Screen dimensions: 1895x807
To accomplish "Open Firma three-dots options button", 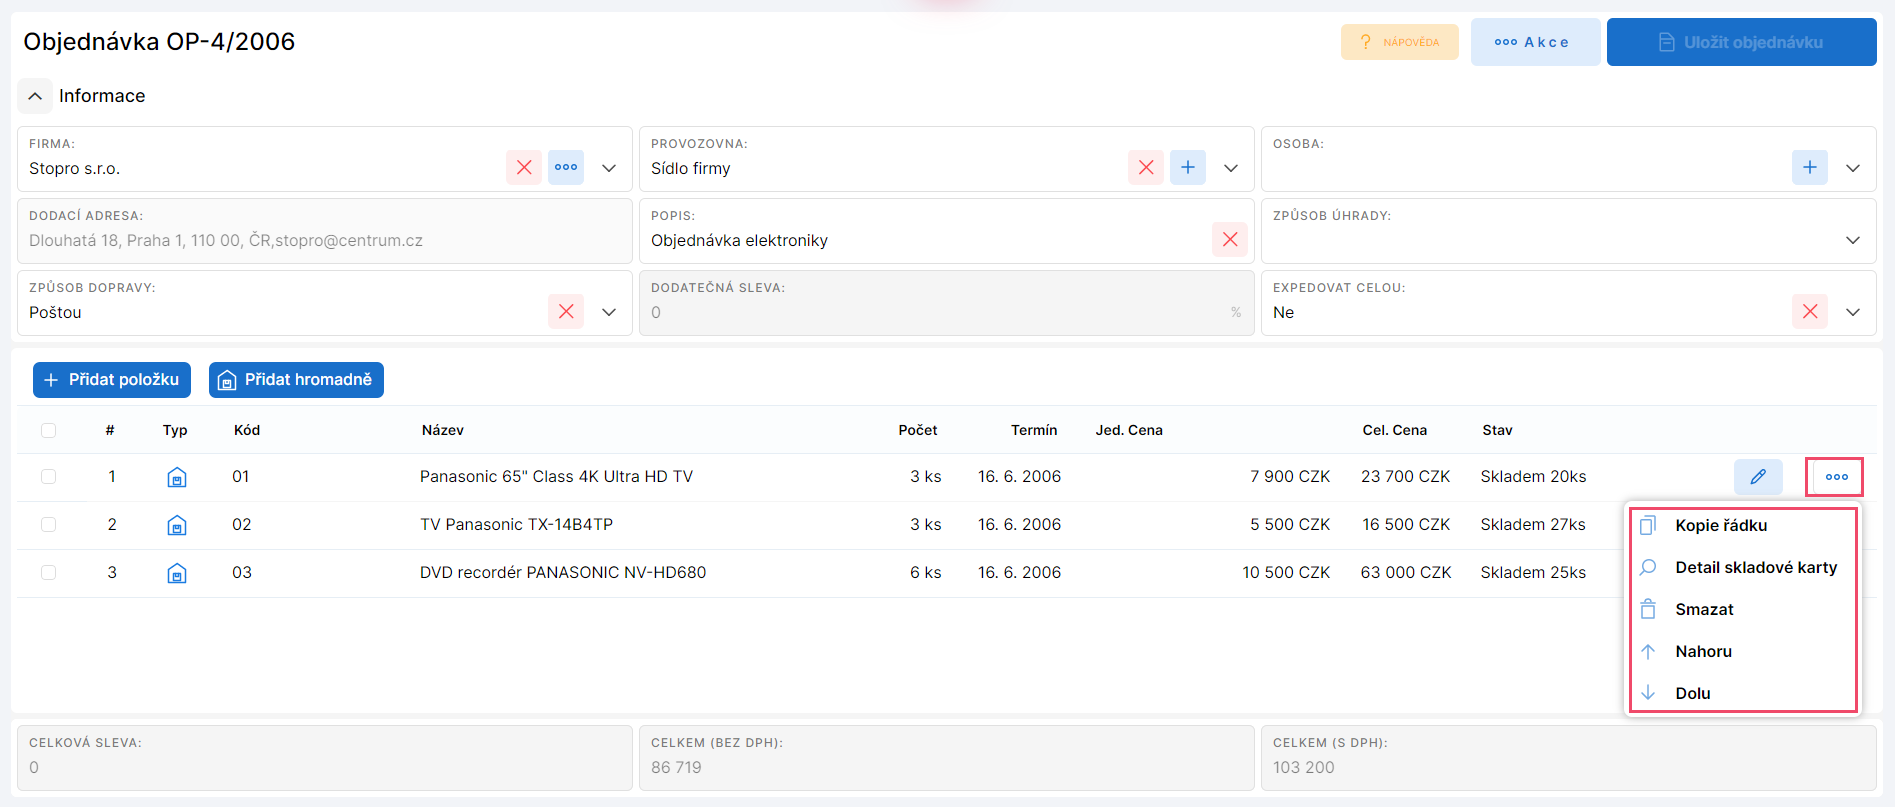I will pyautogui.click(x=566, y=168).
